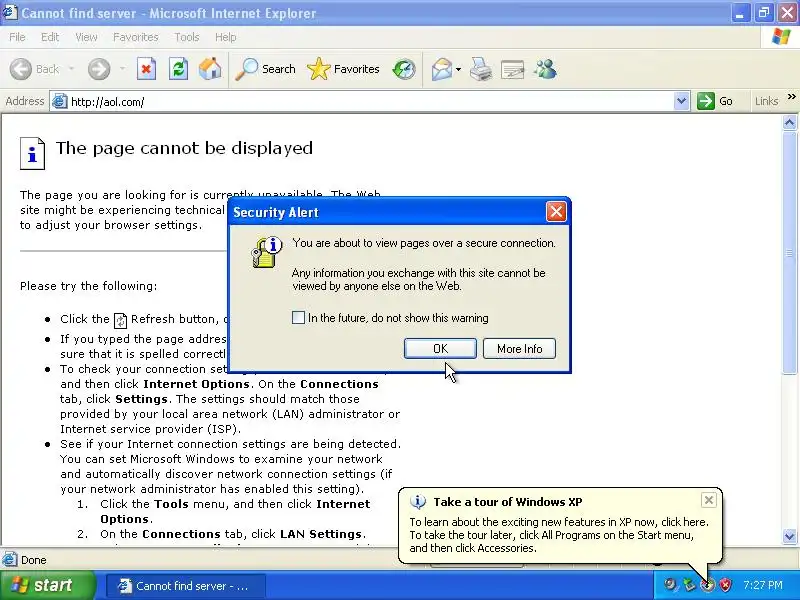The image size is (800, 600).
Task: Click the red security shield tray icon
Action: (x=725, y=585)
